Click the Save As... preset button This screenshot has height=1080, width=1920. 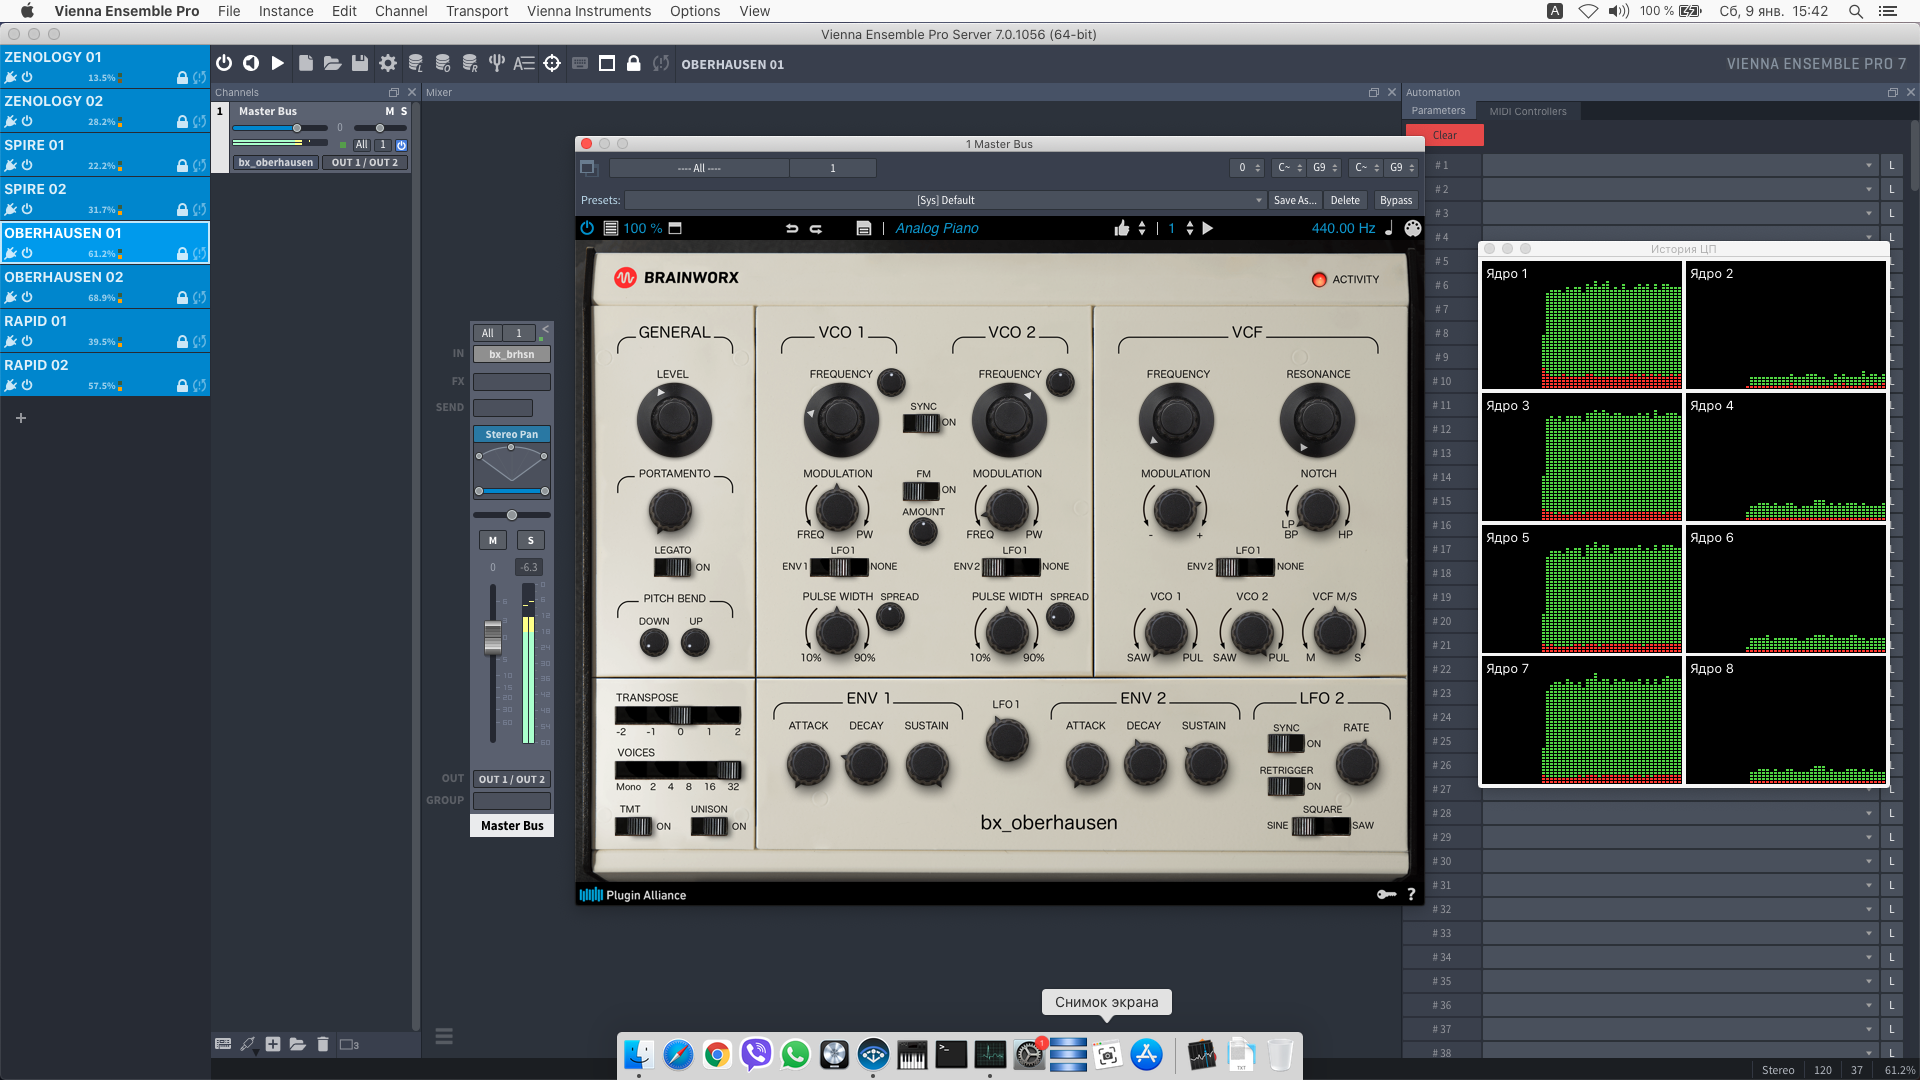1294,200
